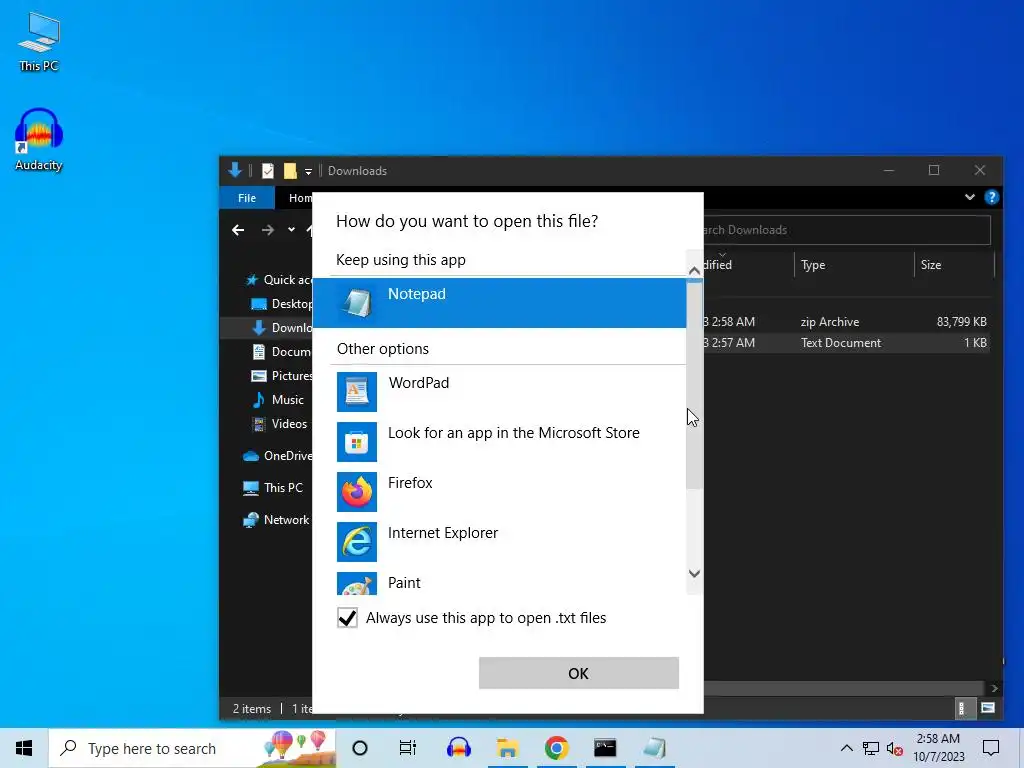
Task: Select the zip Archive file row
Action: [x=846, y=322]
